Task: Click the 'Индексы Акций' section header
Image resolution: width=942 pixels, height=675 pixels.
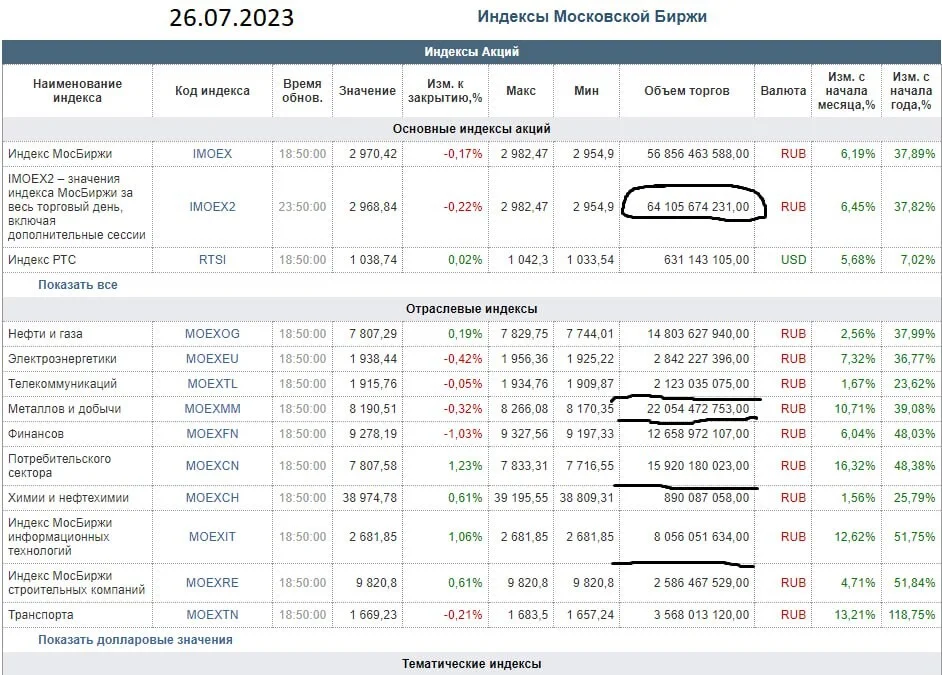Action: (x=472, y=52)
